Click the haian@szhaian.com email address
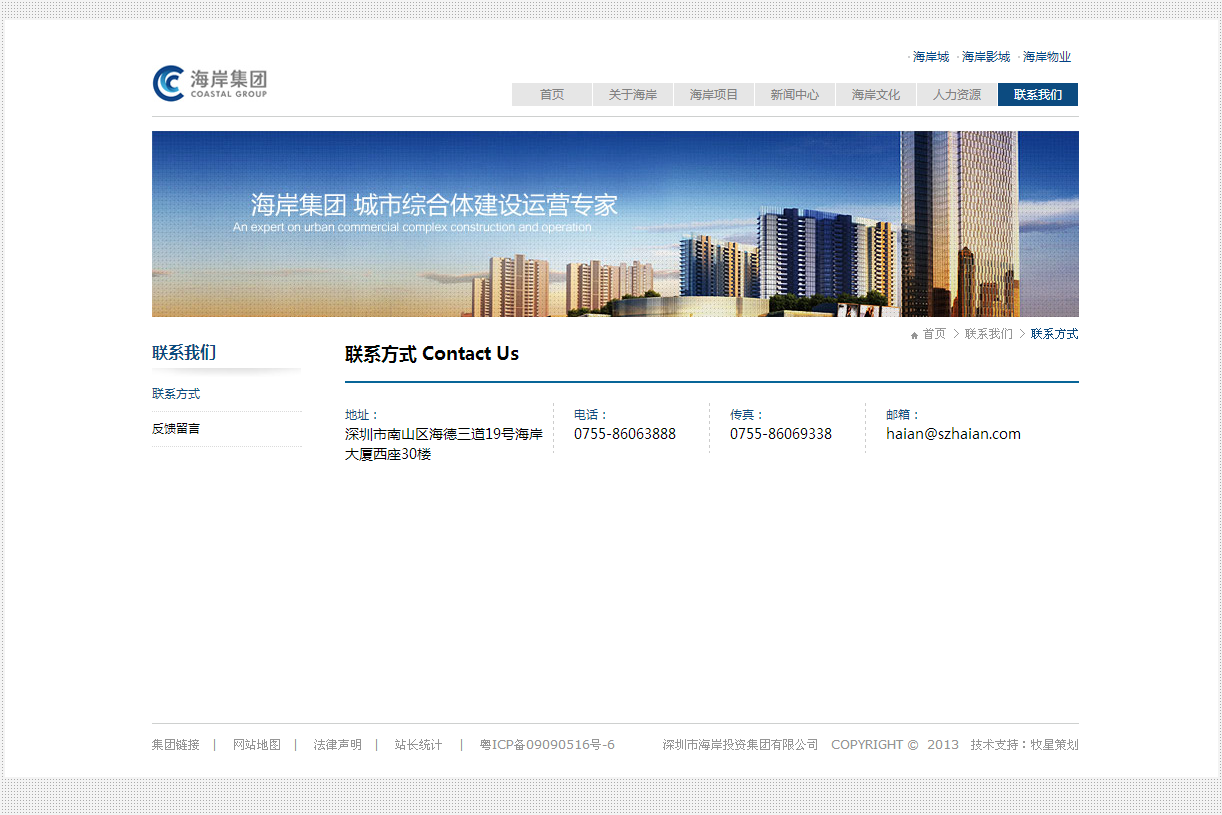1222x815 pixels. pos(953,433)
